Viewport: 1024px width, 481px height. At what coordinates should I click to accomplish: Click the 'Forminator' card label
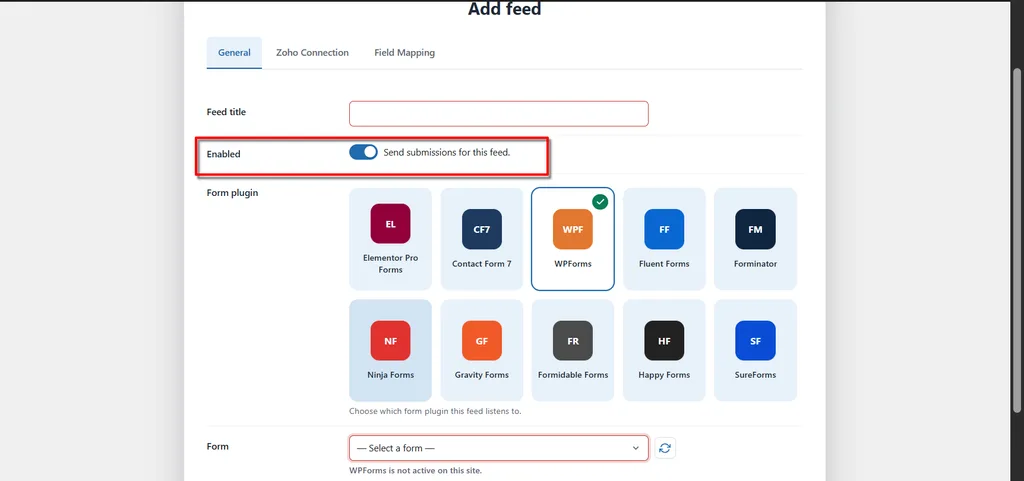pos(755,264)
